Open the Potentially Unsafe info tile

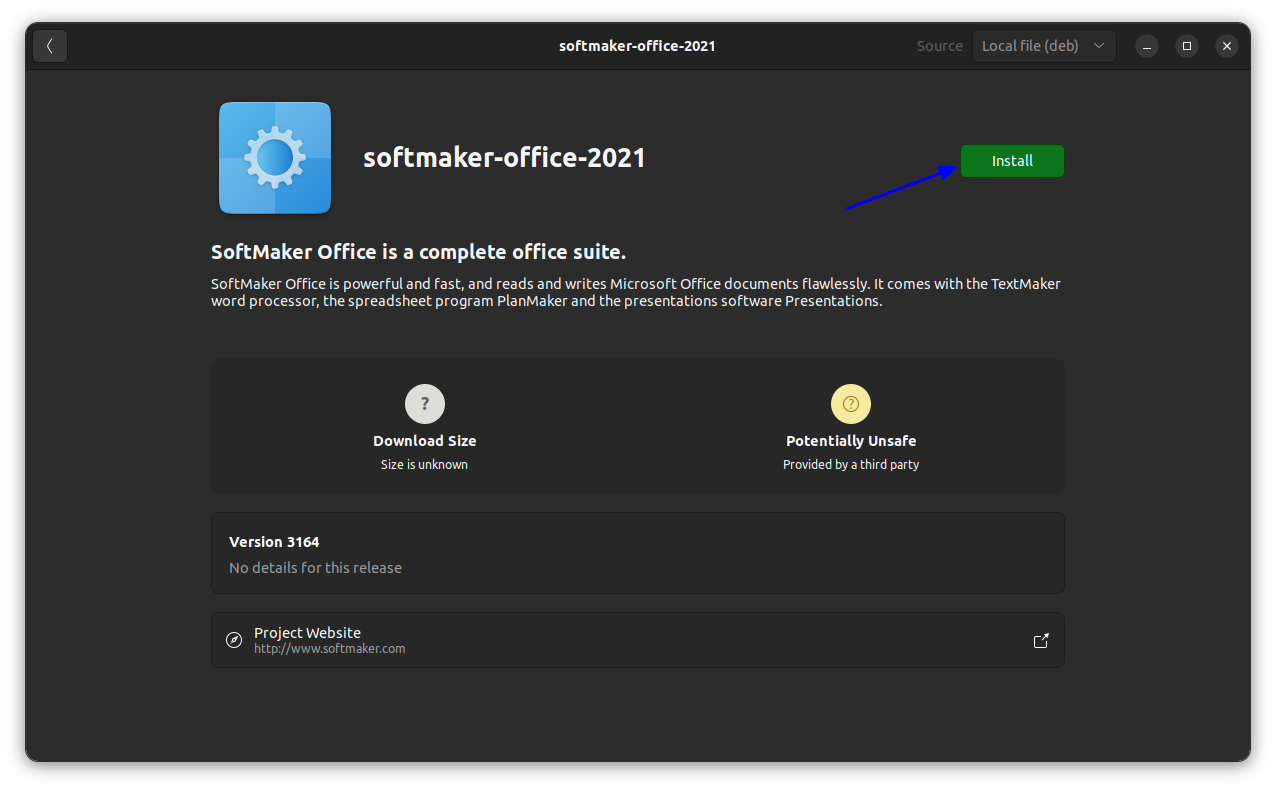(x=851, y=427)
